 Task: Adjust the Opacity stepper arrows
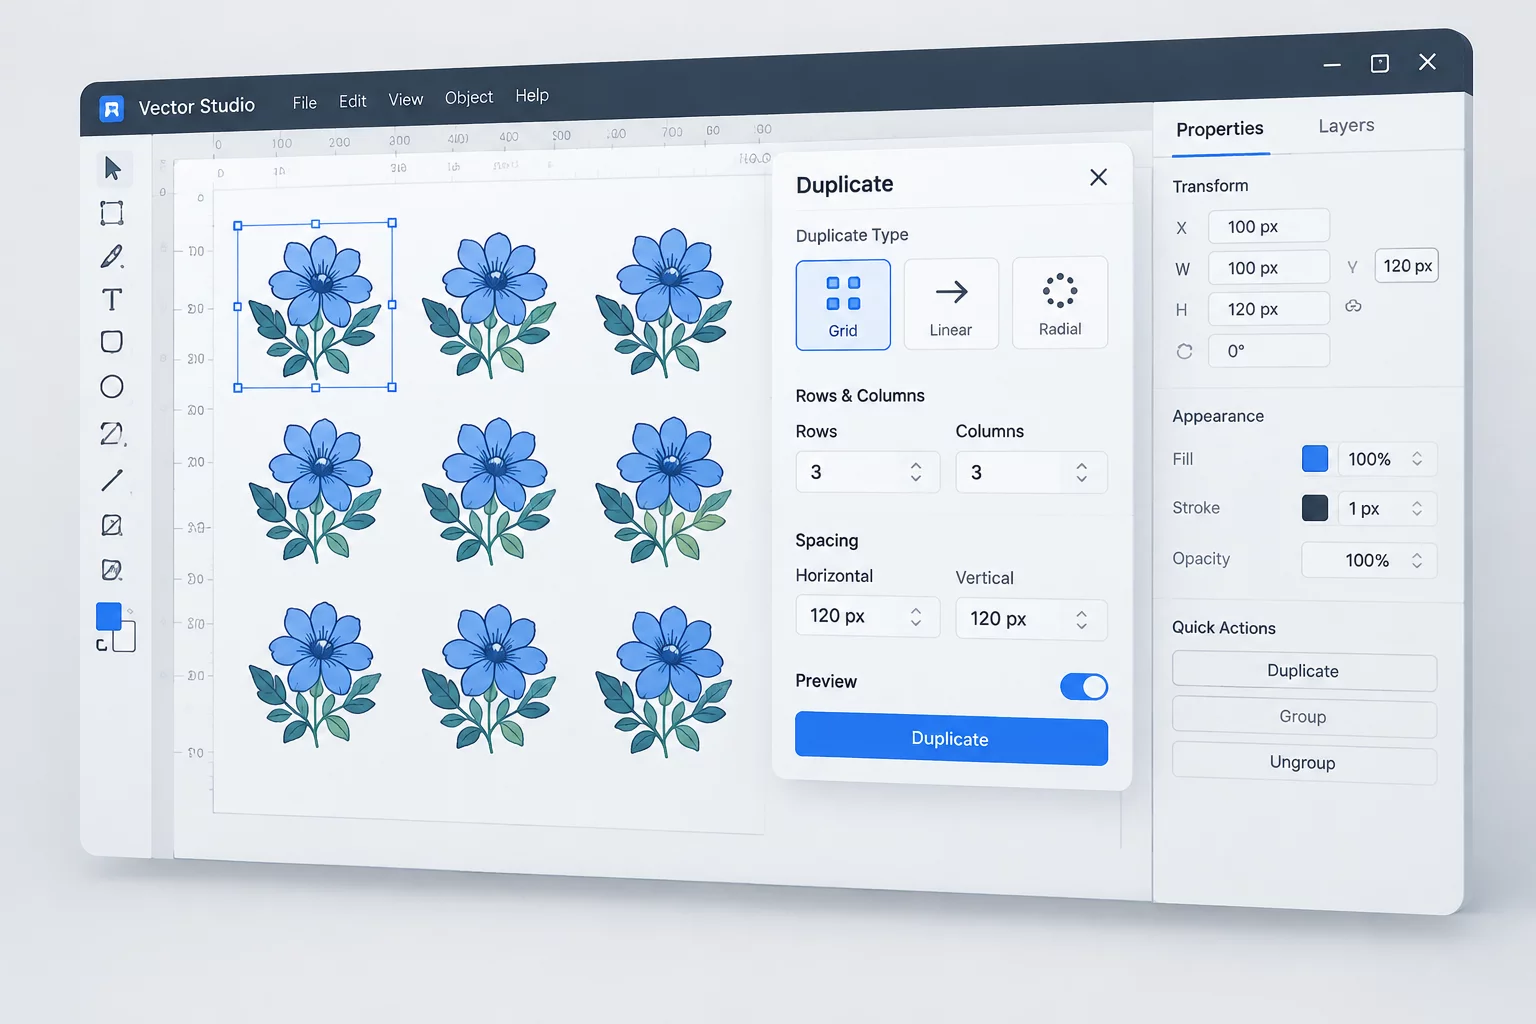[1417, 560]
